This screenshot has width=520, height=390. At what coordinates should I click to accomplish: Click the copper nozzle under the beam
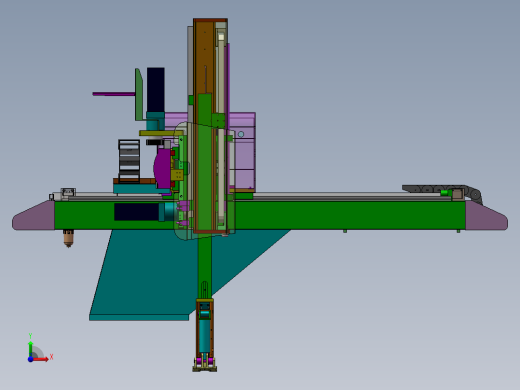click(68, 238)
